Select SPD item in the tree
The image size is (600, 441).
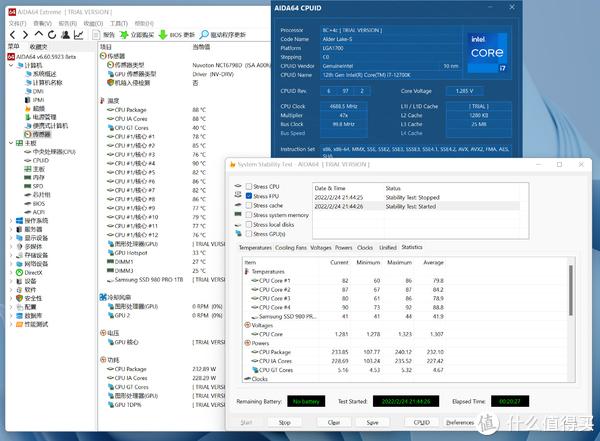34,186
